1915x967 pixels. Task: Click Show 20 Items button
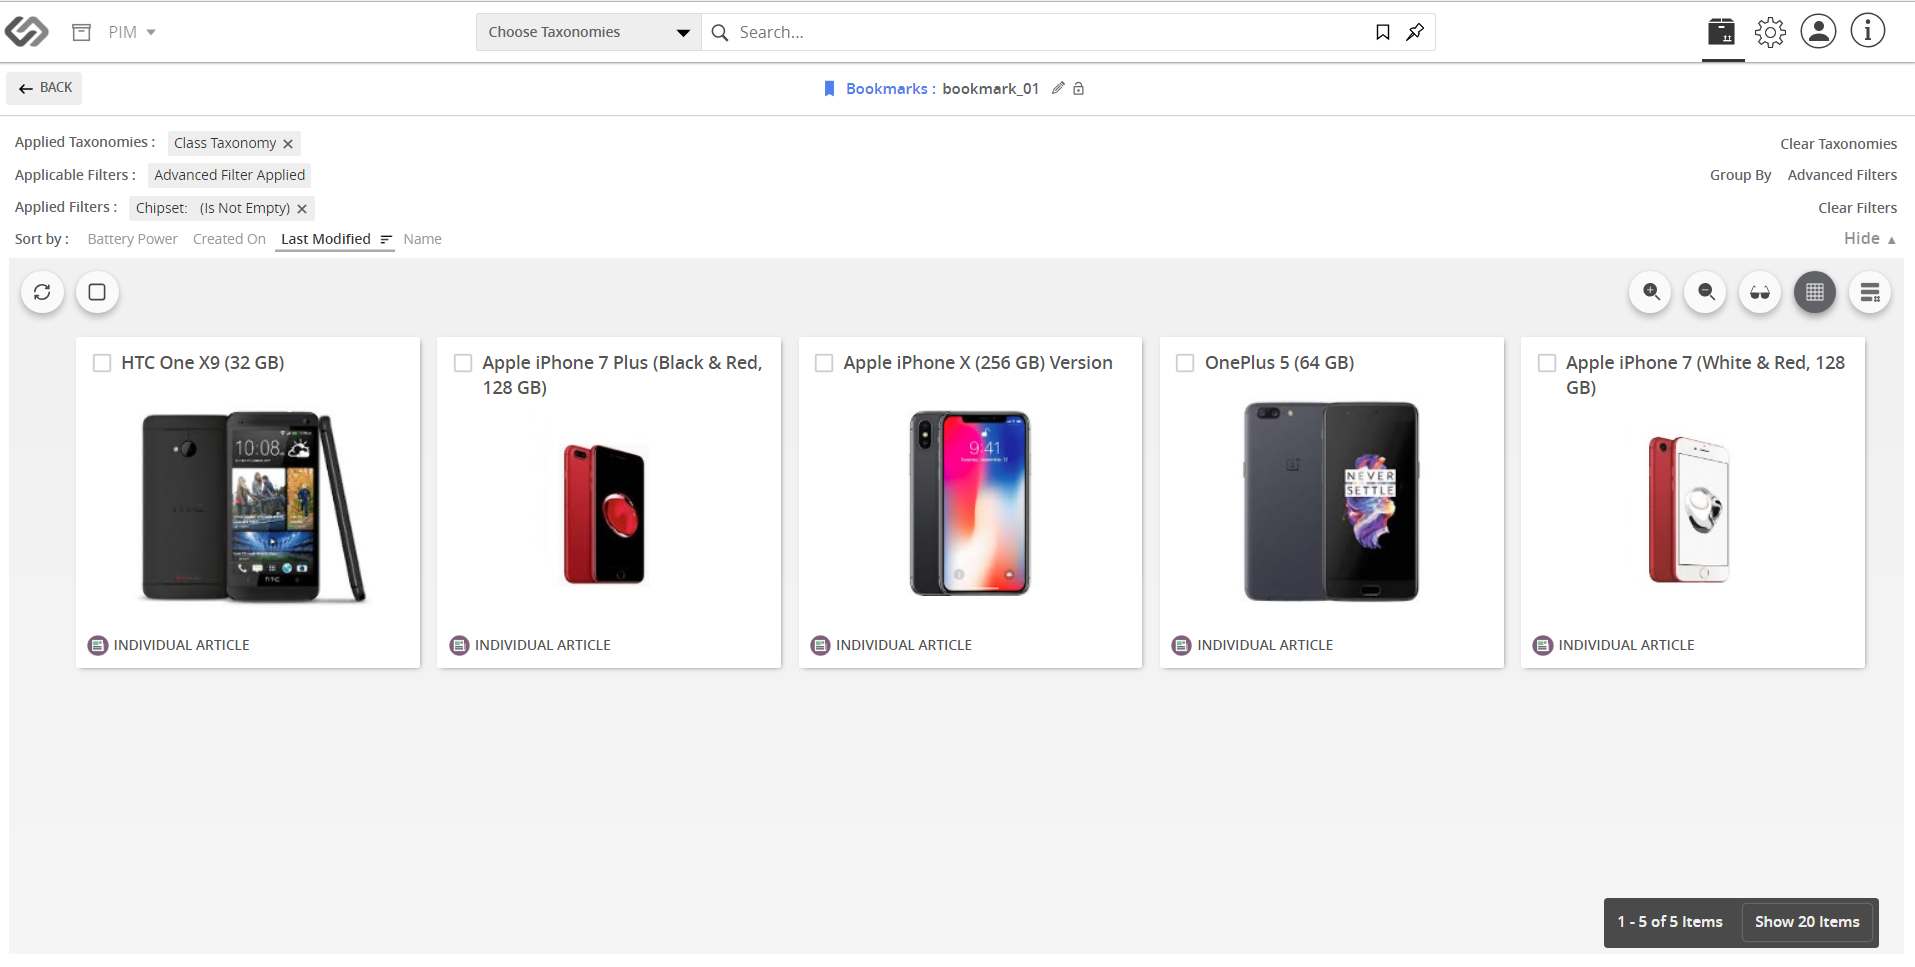[1807, 922]
